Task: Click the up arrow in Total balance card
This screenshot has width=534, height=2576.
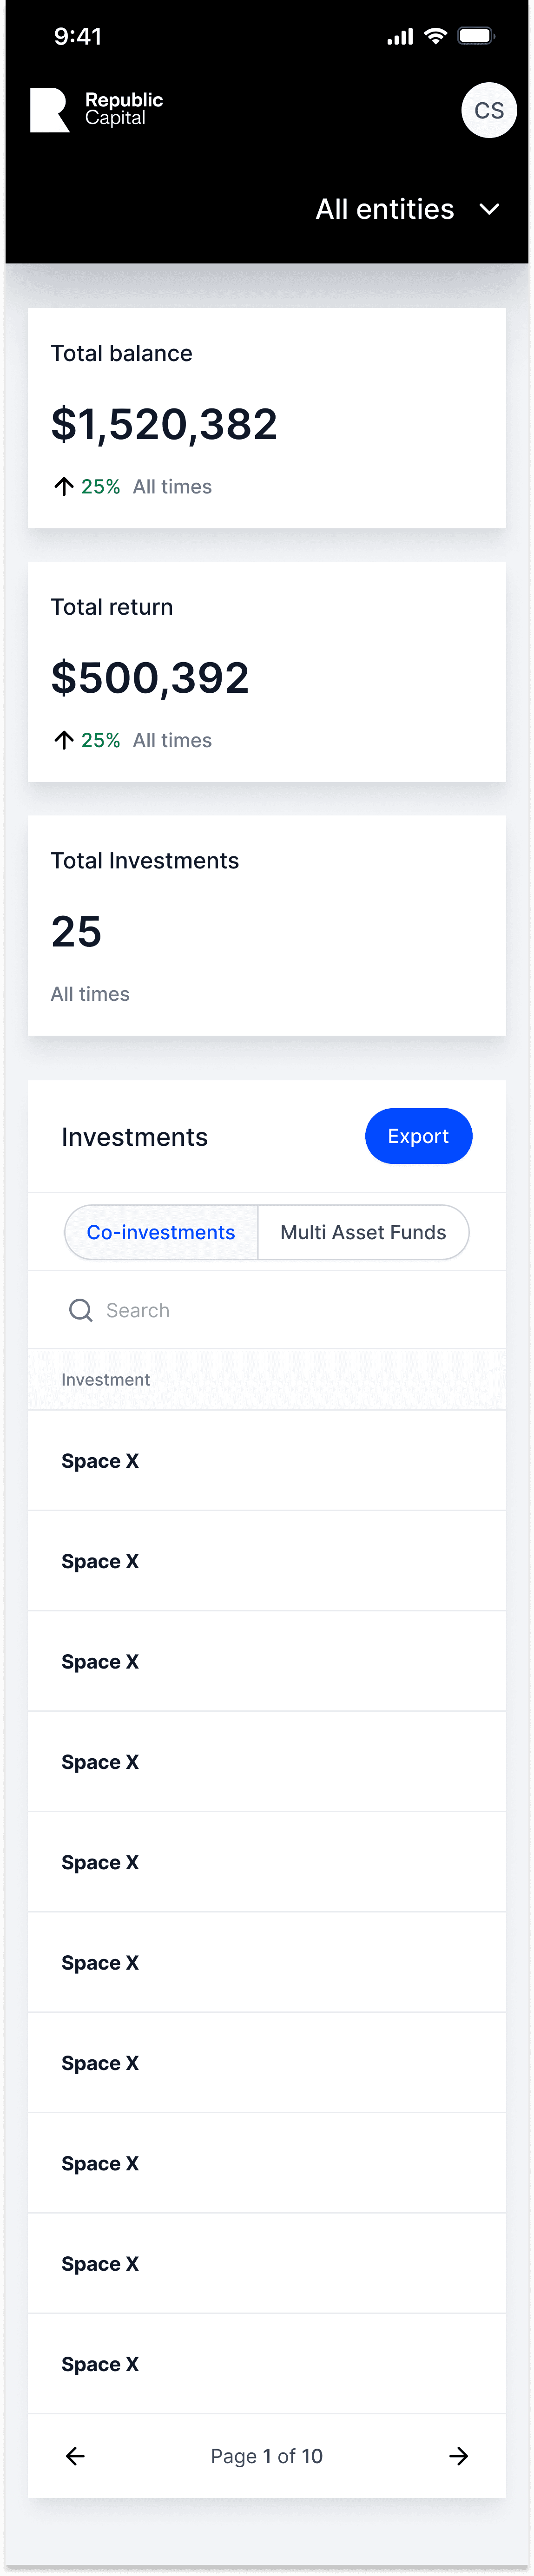Action: 64,487
